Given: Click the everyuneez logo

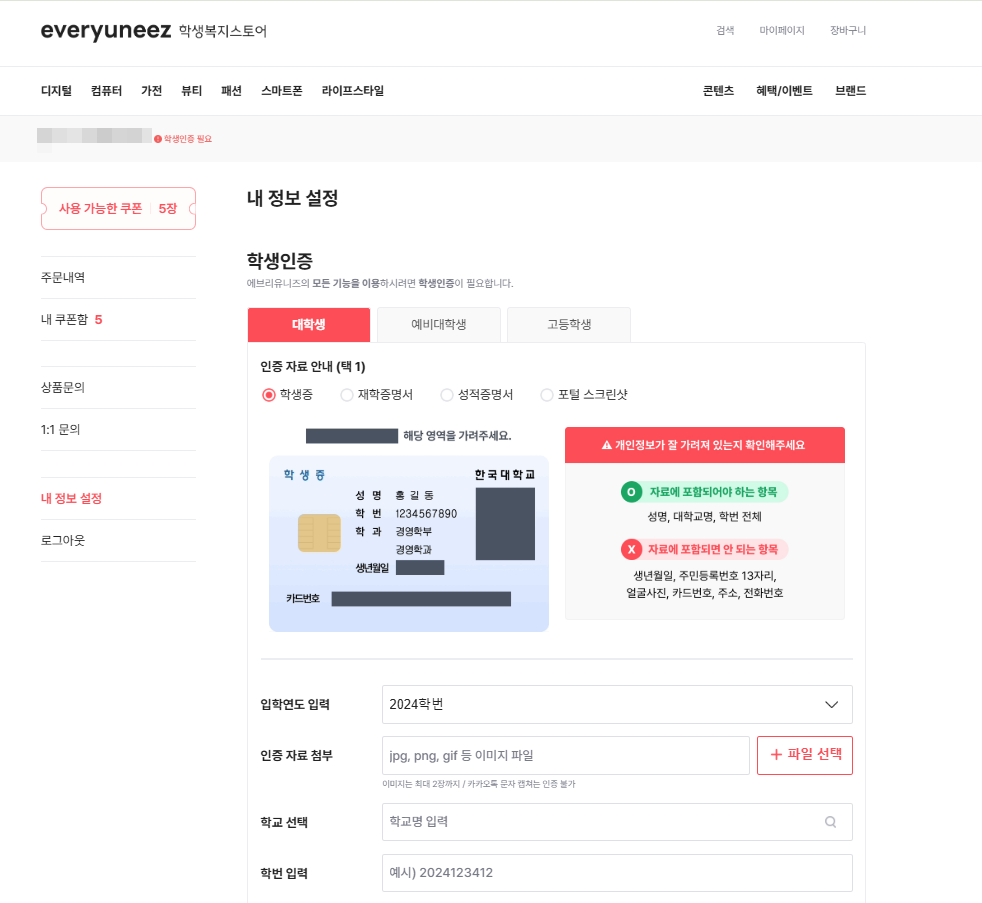Looking at the screenshot, I should (106, 31).
